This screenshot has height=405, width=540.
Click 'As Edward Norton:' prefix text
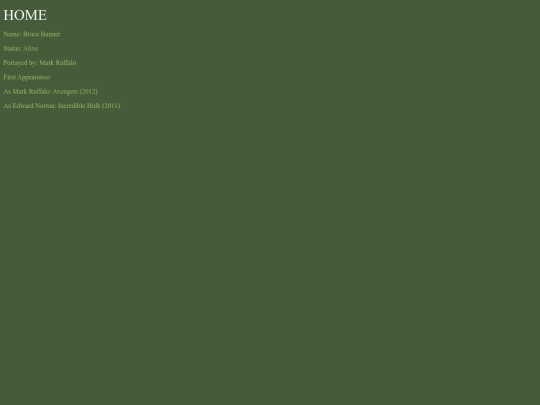pyautogui.click(x=30, y=106)
